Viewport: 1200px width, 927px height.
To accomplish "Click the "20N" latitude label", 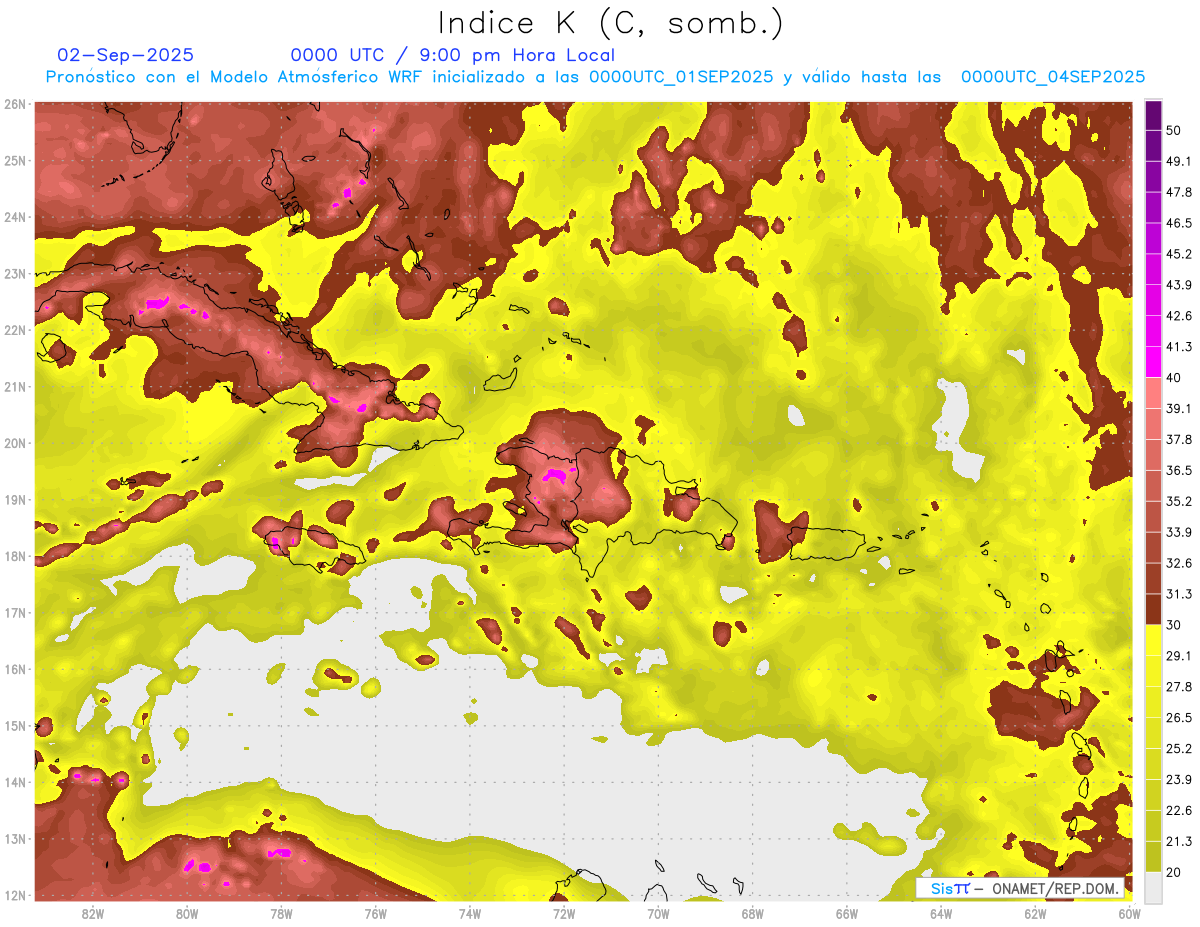I will 15,443.
